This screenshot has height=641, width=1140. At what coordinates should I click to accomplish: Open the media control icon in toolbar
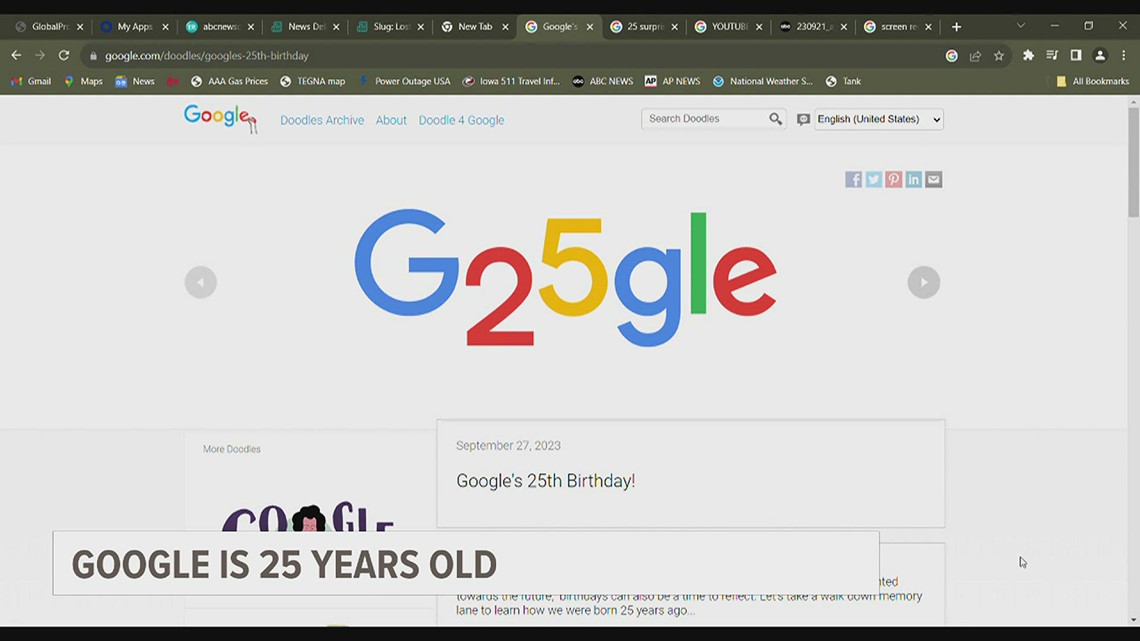[1052, 55]
